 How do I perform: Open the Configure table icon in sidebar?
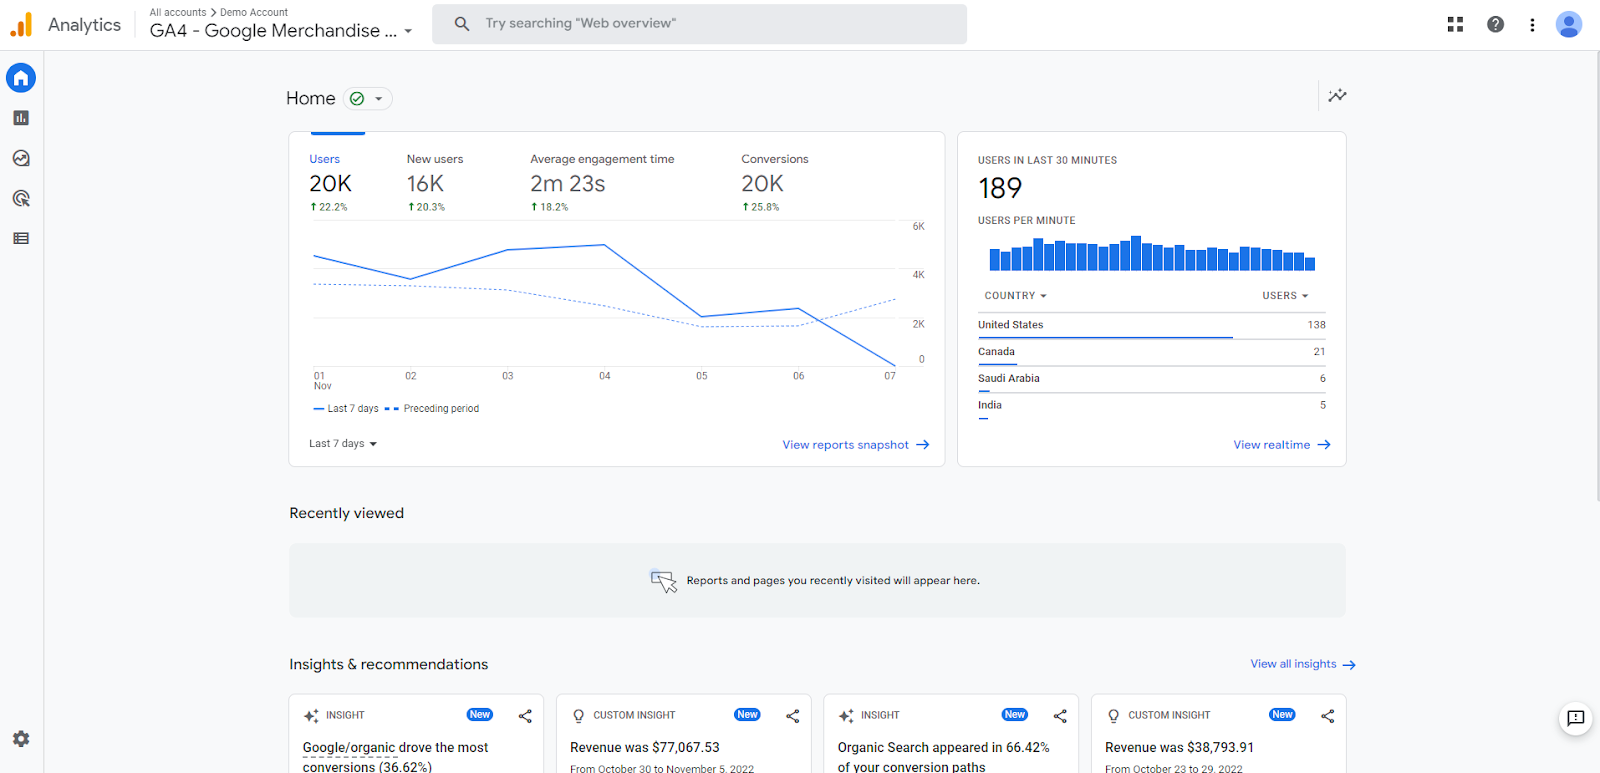(21, 238)
